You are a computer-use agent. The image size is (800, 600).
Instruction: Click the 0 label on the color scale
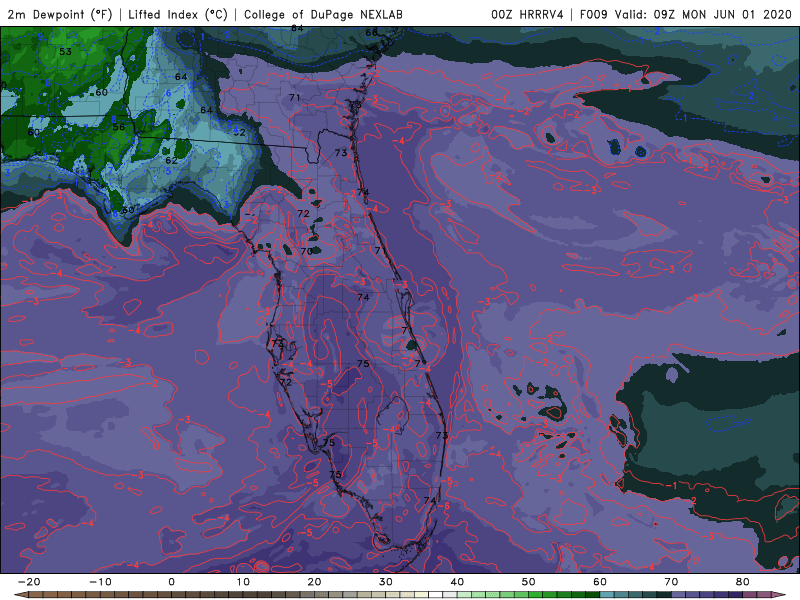pyautogui.click(x=171, y=582)
